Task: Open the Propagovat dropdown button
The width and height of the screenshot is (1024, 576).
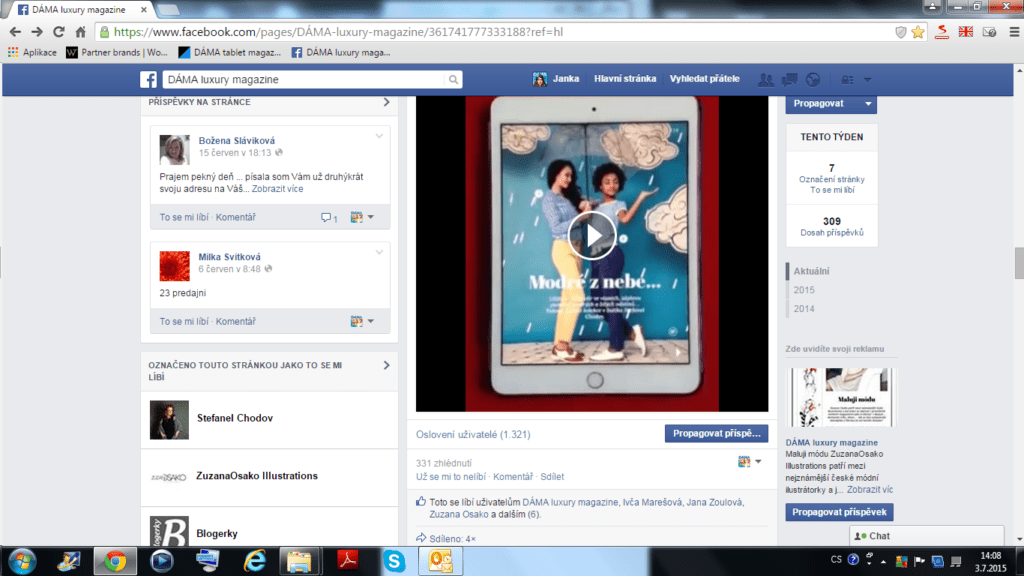Action: point(830,103)
